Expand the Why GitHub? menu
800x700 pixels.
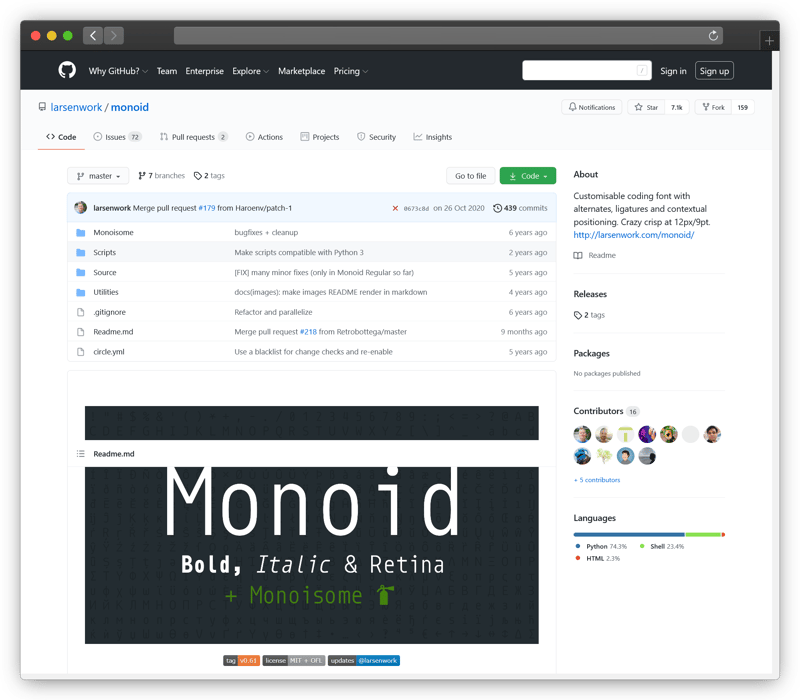[118, 71]
